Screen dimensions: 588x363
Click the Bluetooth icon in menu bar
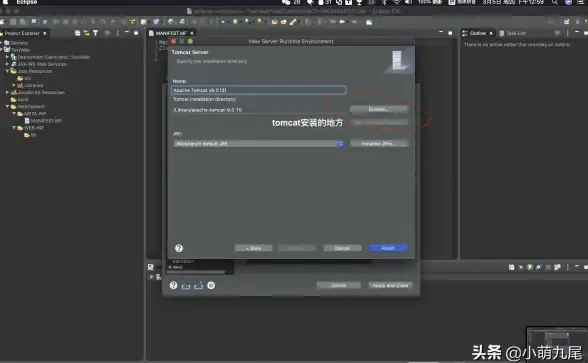point(384,2)
